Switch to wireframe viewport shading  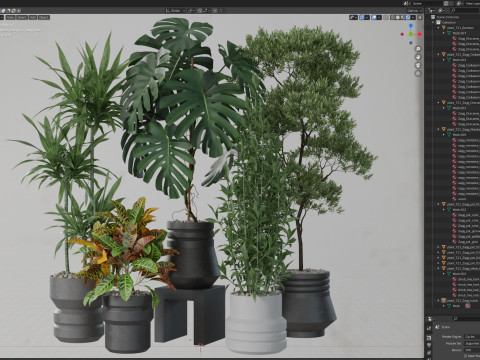[x=392, y=17]
